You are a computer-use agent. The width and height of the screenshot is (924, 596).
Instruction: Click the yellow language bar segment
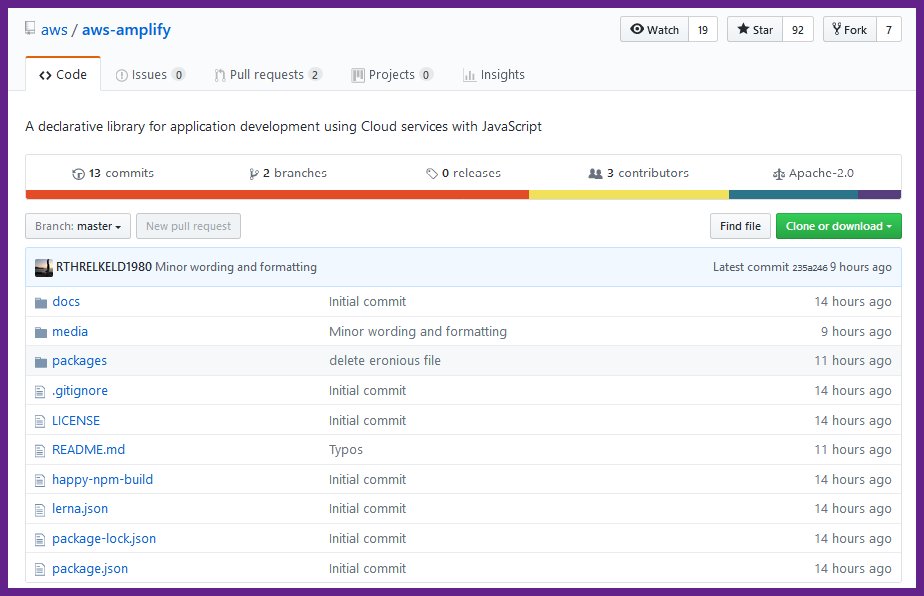629,195
